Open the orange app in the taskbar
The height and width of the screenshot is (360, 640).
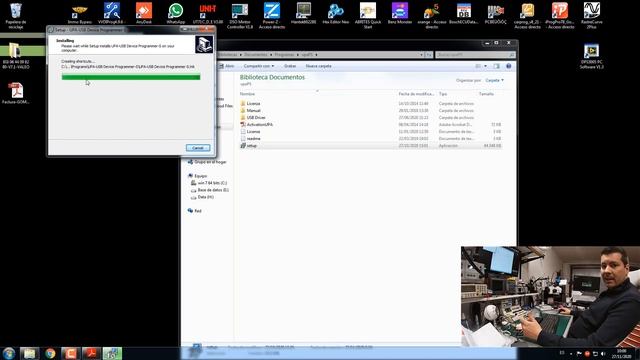tap(71, 353)
